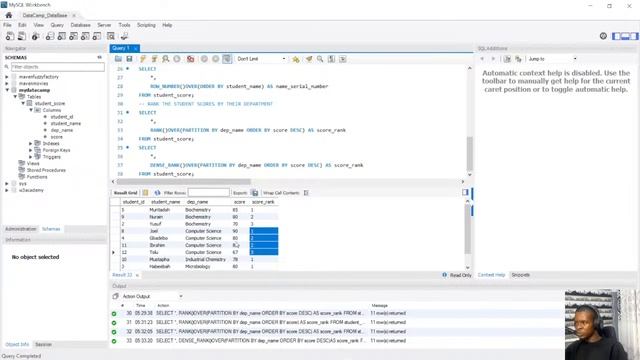Expand the Indexes node
The height and width of the screenshot is (360, 640).
click(31, 144)
